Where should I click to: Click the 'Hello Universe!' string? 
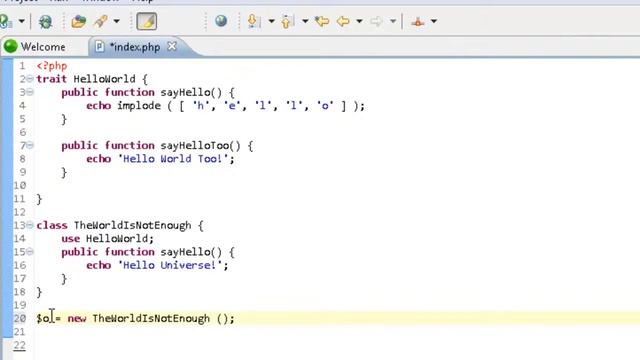click(170, 265)
